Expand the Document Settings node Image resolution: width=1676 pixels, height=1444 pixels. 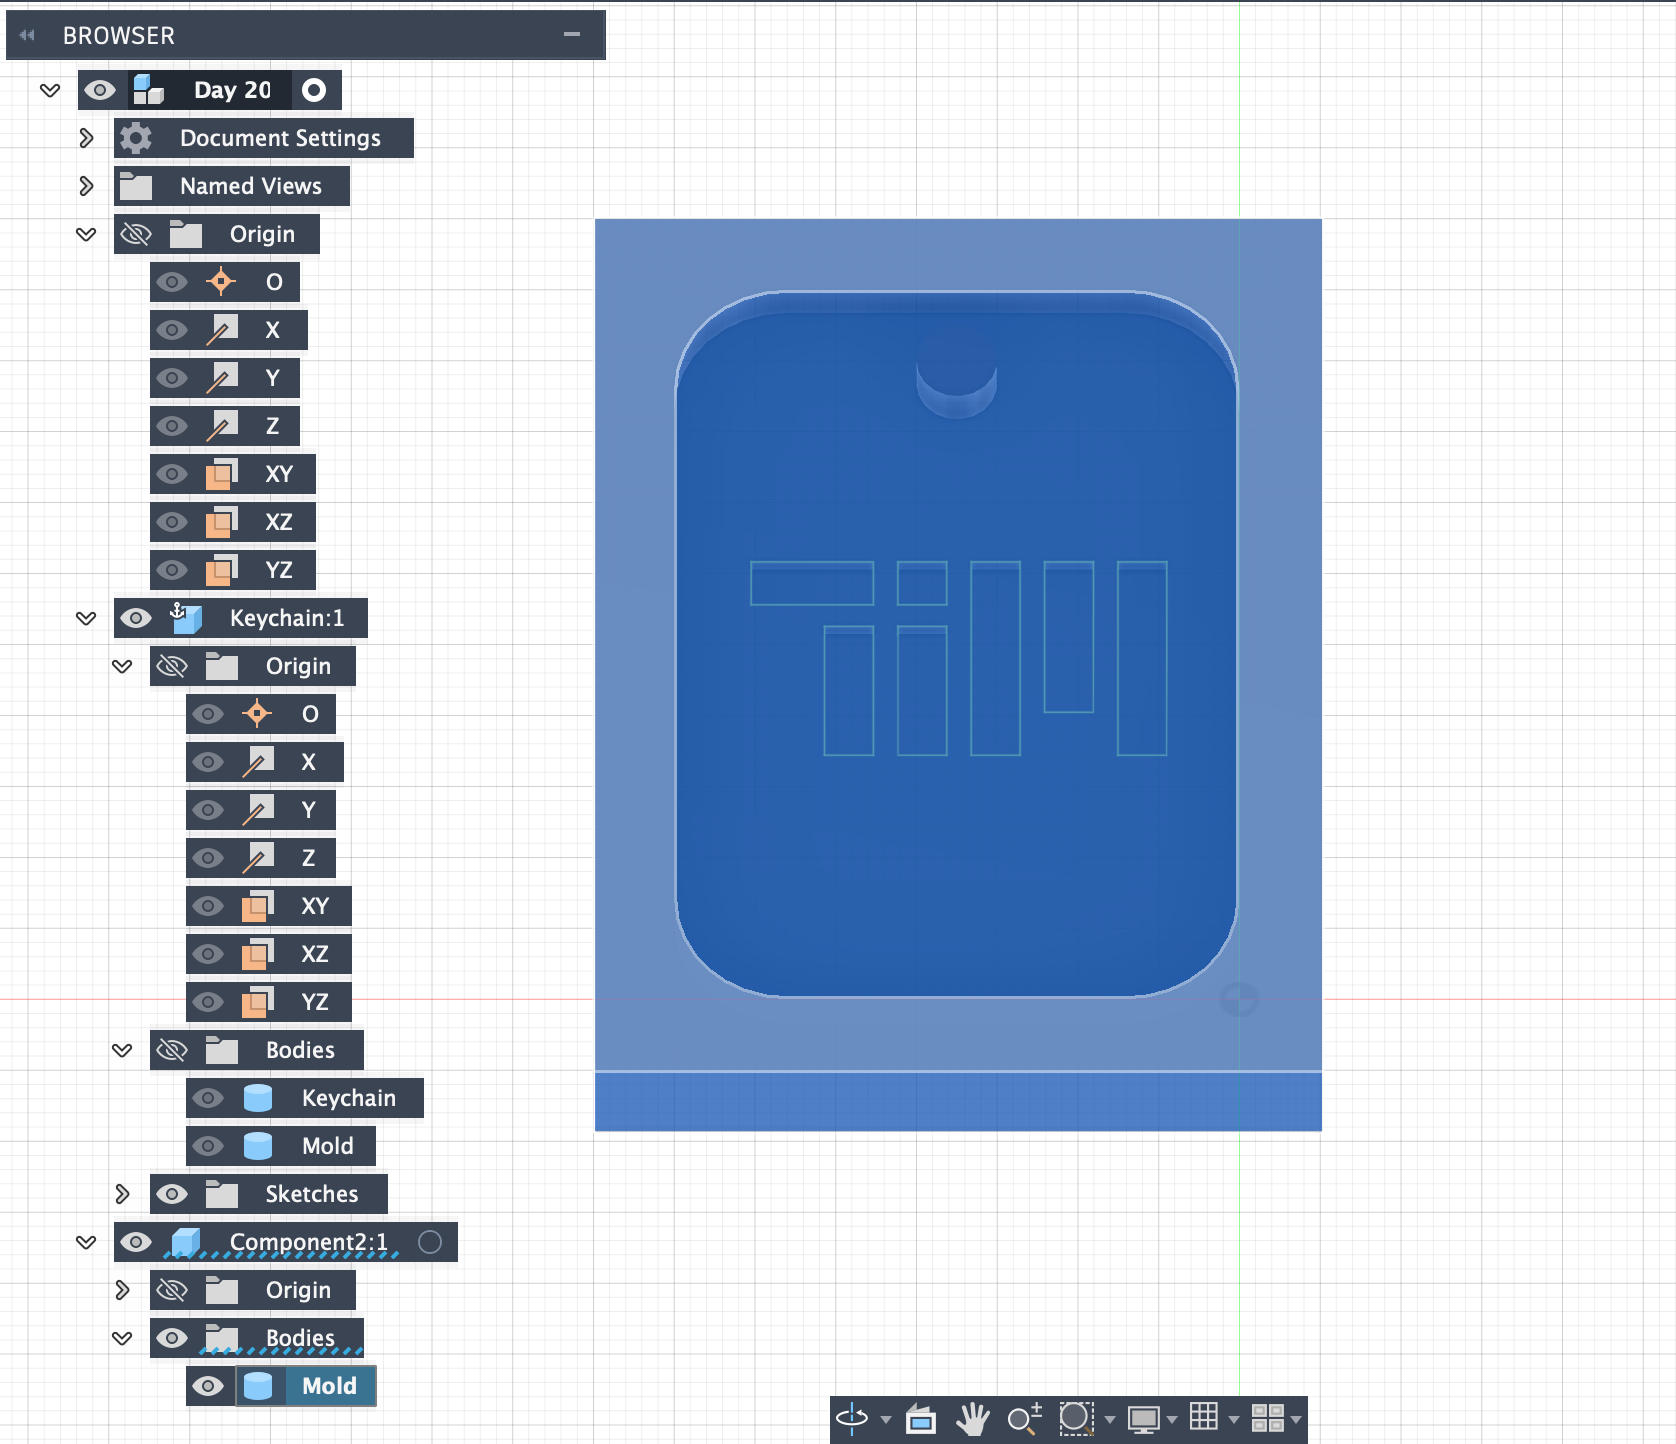point(87,138)
